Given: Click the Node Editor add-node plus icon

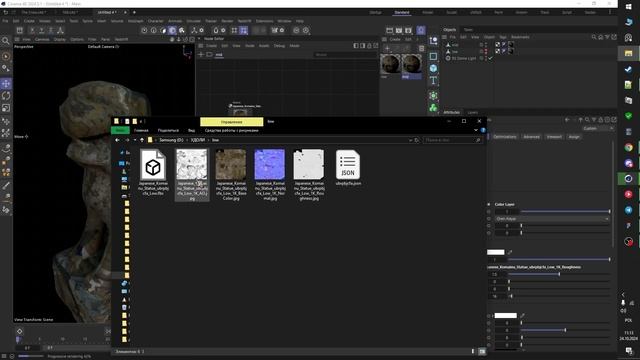Looking at the screenshot, I should [200, 54].
